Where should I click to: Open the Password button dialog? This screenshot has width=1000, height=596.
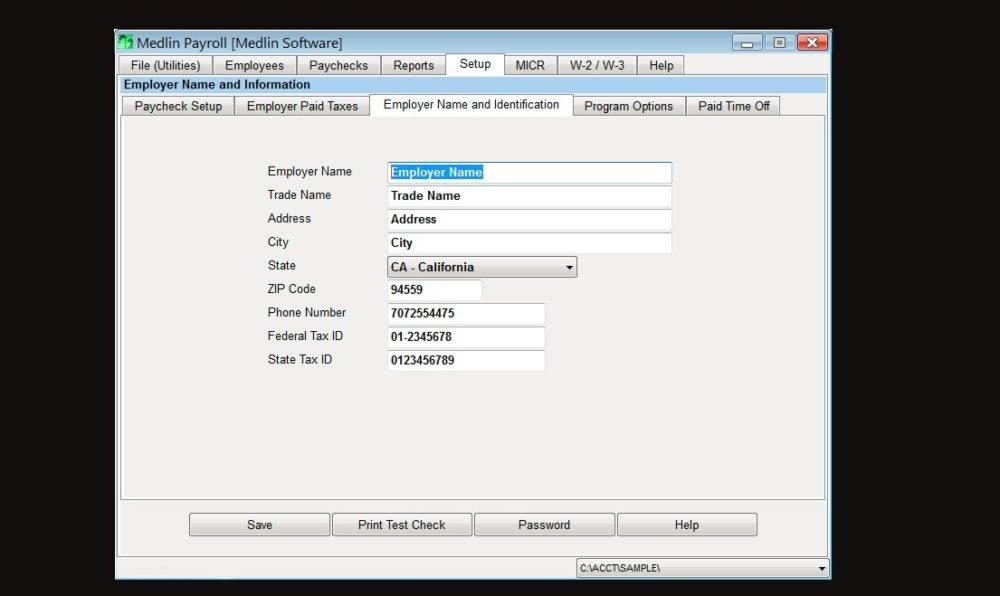point(544,525)
